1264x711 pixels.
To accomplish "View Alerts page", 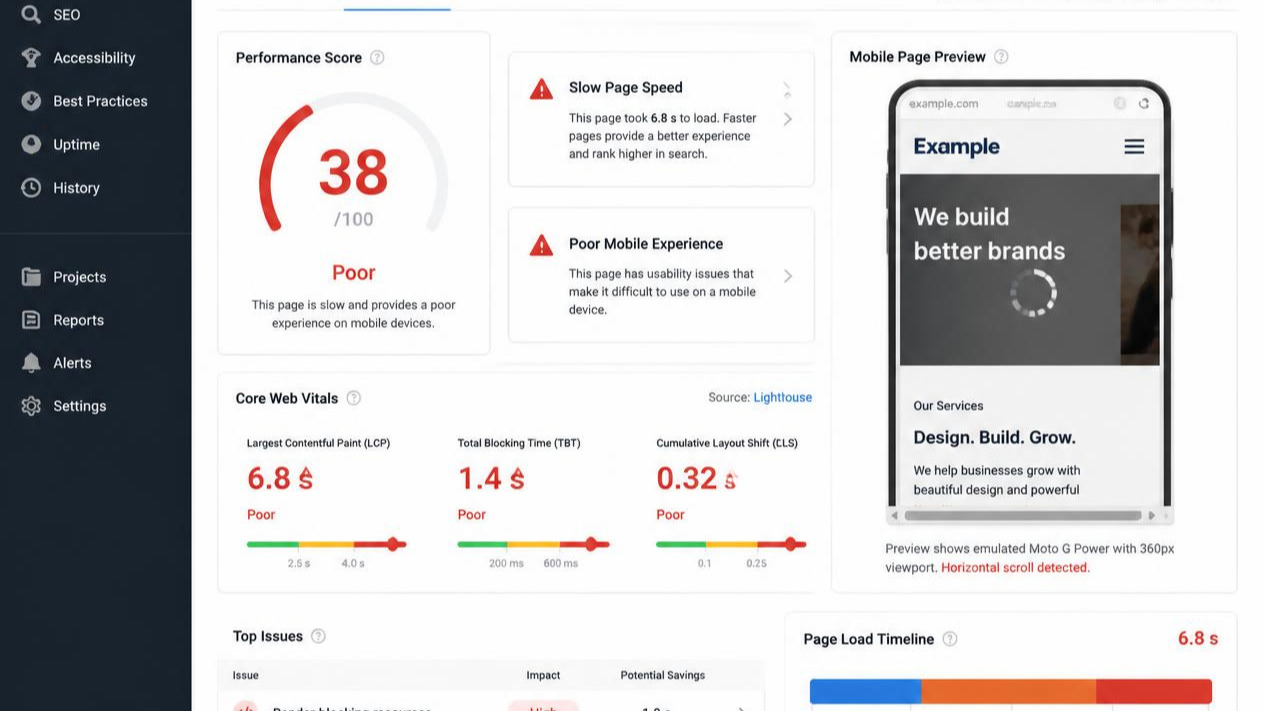I will point(72,363).
